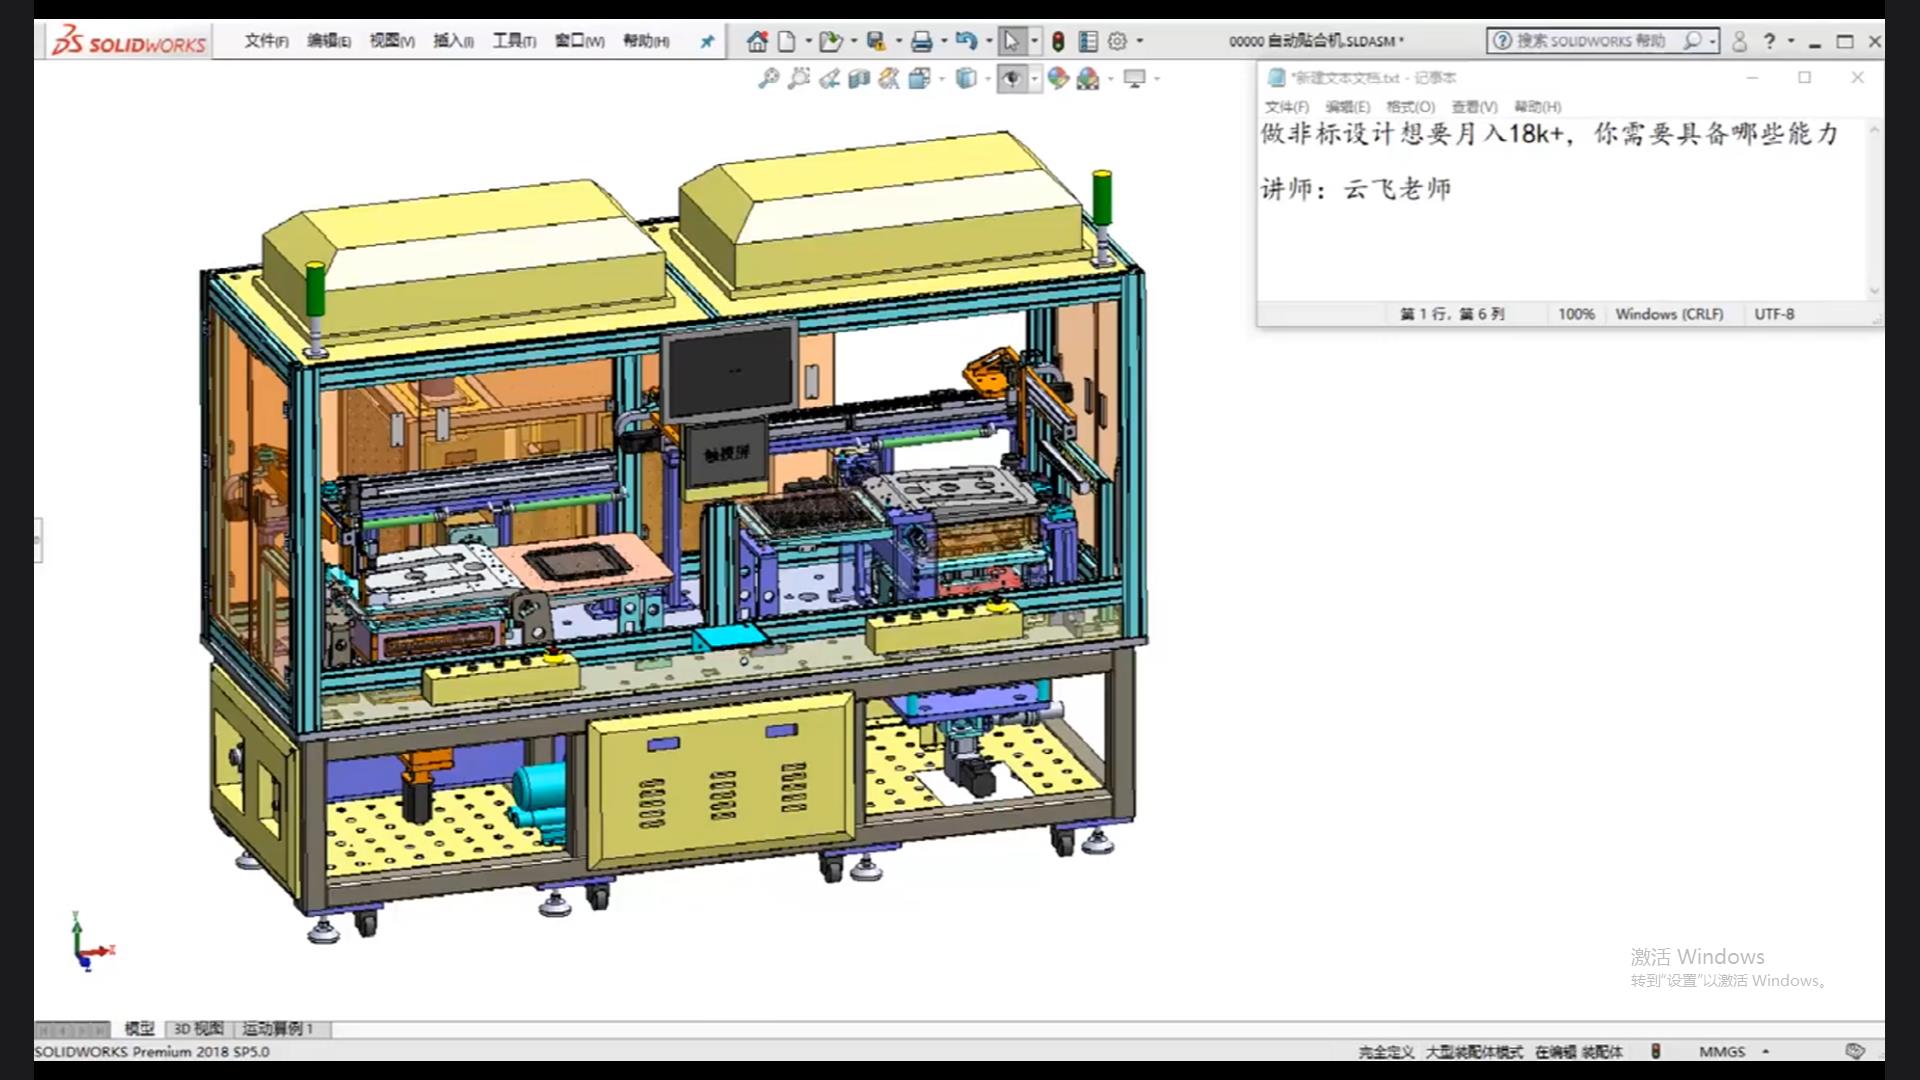Click the 完全定义 status text
Image resolution: width=1920 pixels, height=1080 pixels.
1386,1052
